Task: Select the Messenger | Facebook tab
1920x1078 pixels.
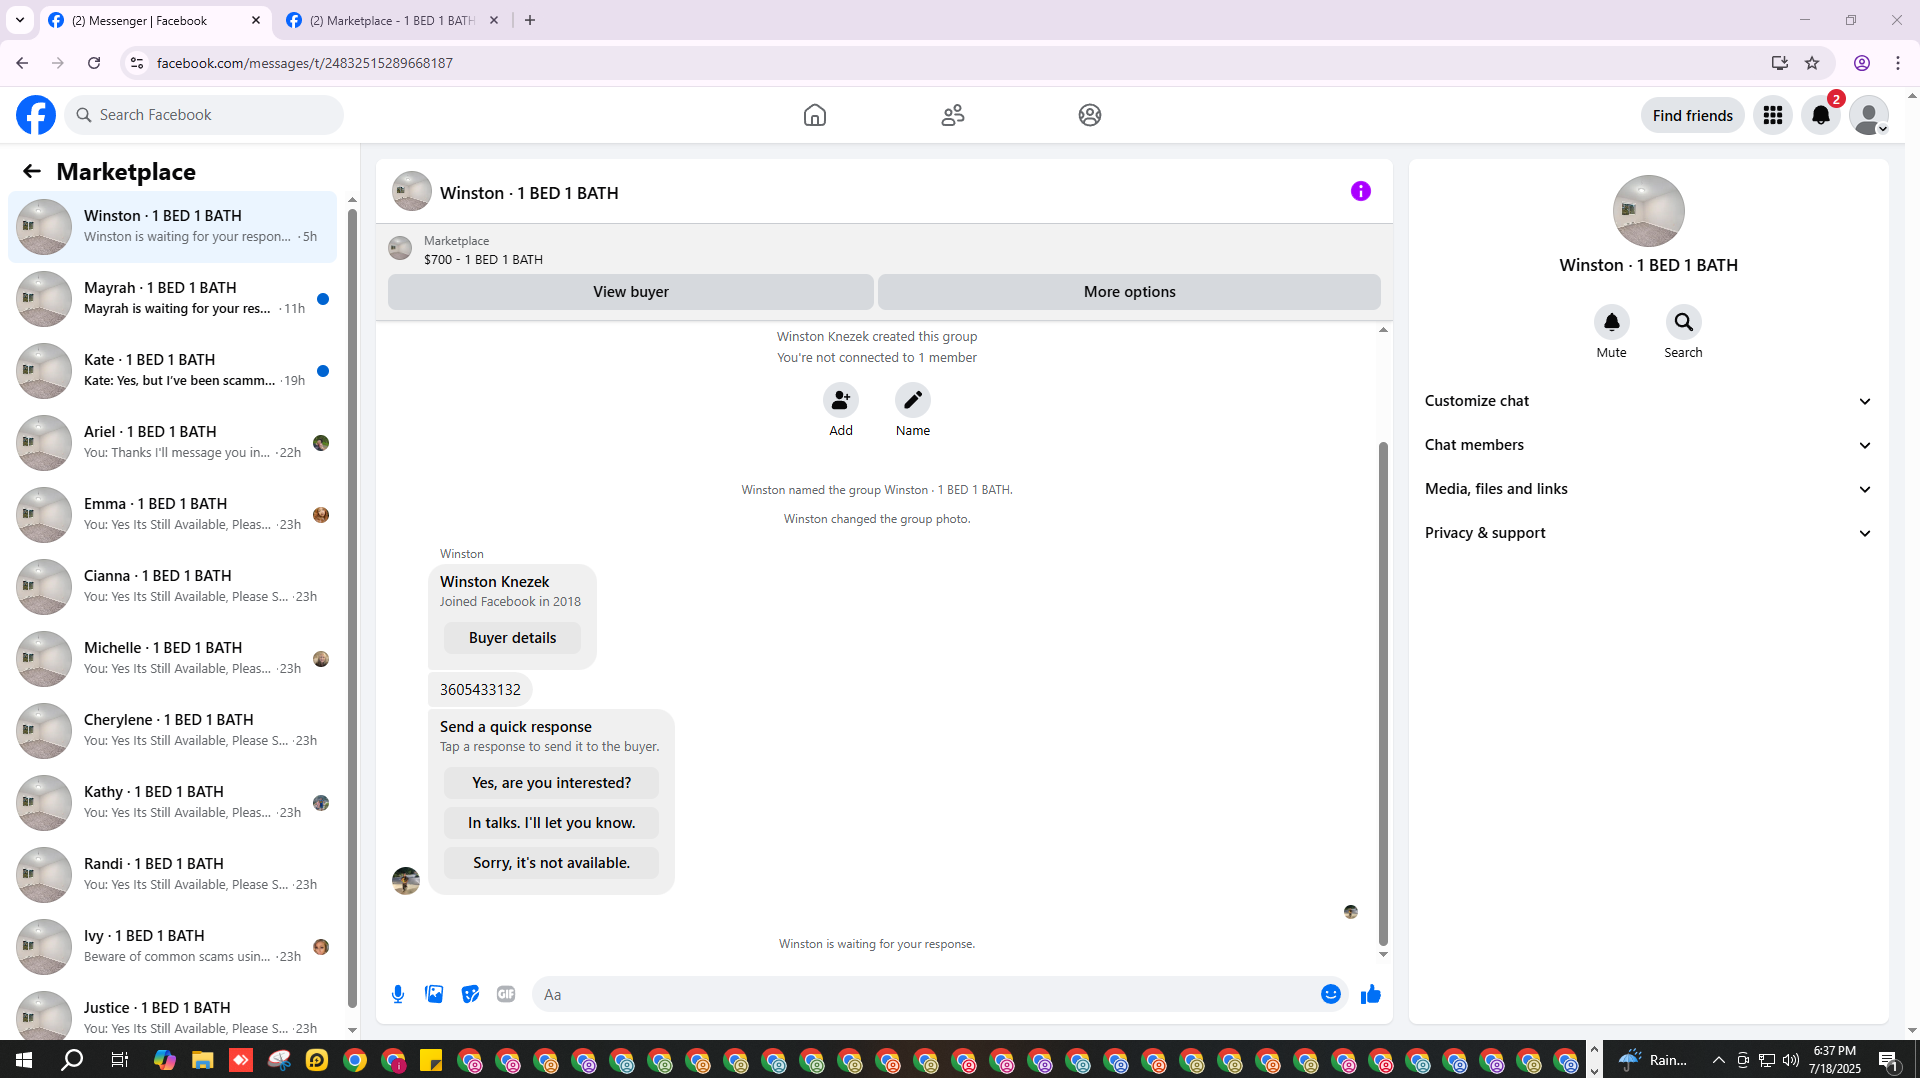Action: click(155, 20)
